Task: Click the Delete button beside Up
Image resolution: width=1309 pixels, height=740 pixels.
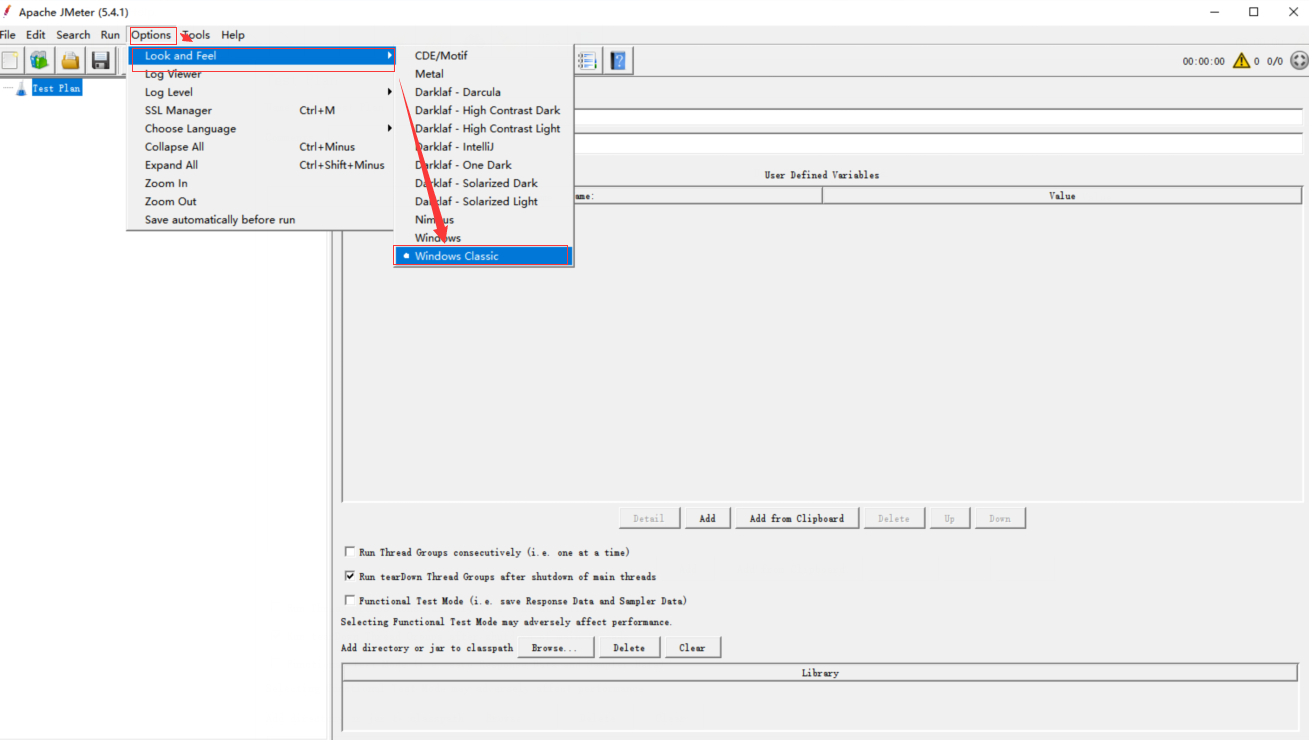Action: [894, 518]
